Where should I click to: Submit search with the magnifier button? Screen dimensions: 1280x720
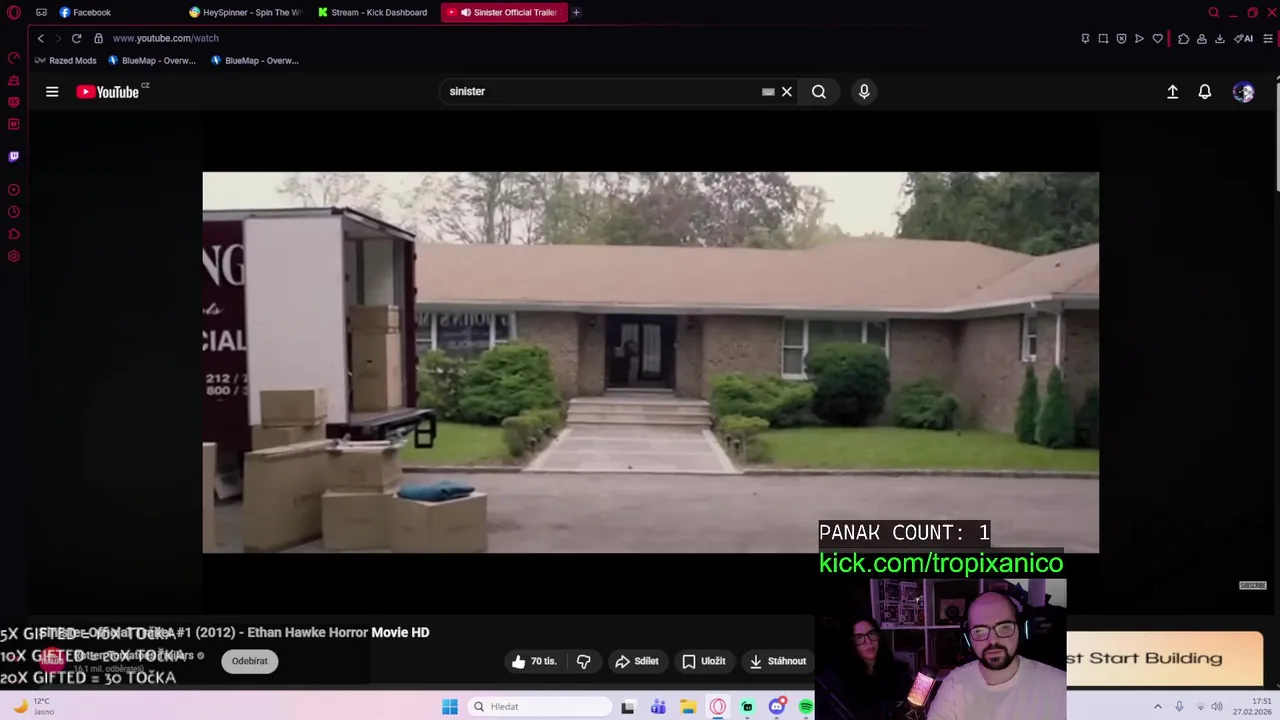pyautogui.click(x=819, y=92)
